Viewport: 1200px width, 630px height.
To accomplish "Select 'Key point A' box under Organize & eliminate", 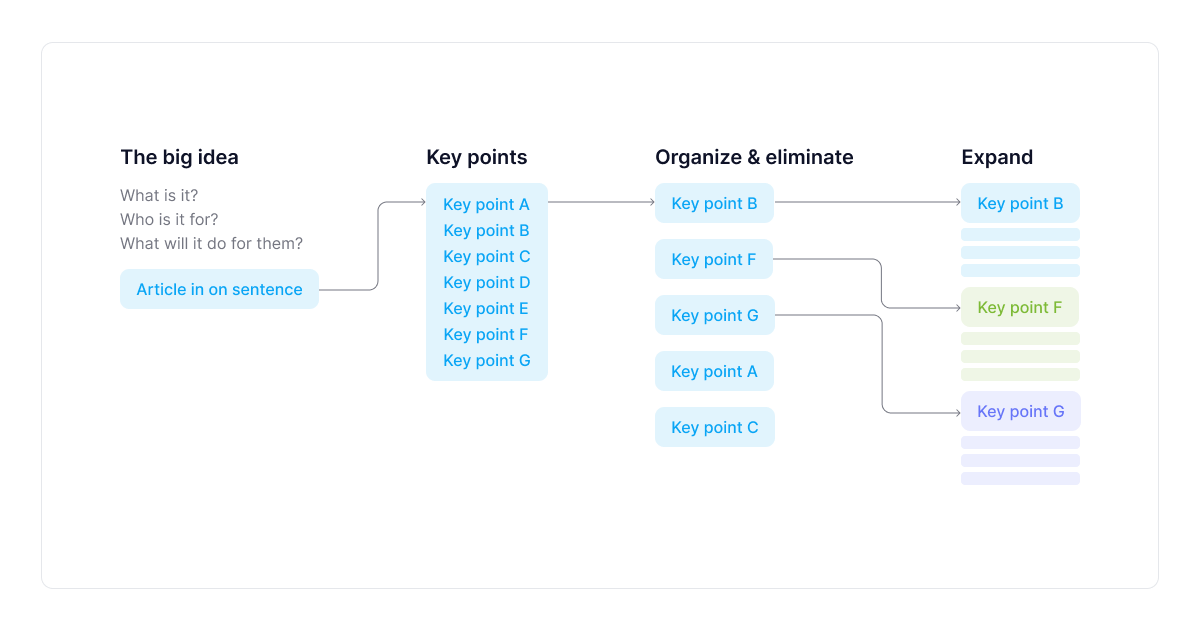I will pyautogui.click(x=714, y=371).
